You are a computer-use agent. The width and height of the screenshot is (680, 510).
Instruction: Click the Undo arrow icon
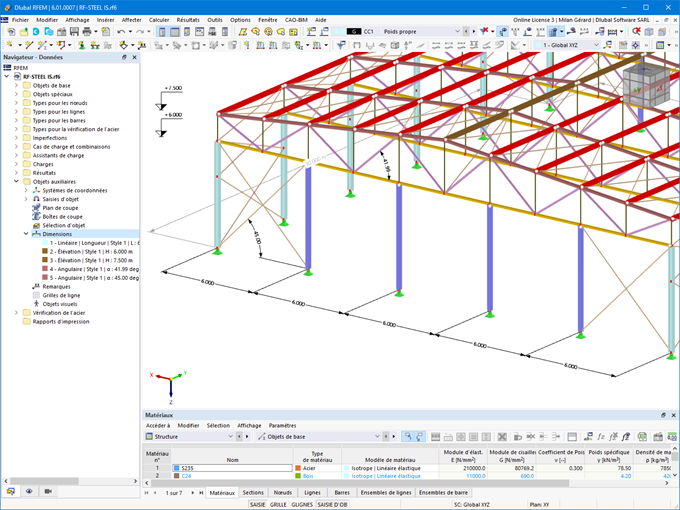pyautogui.click(x=121, y=32)
